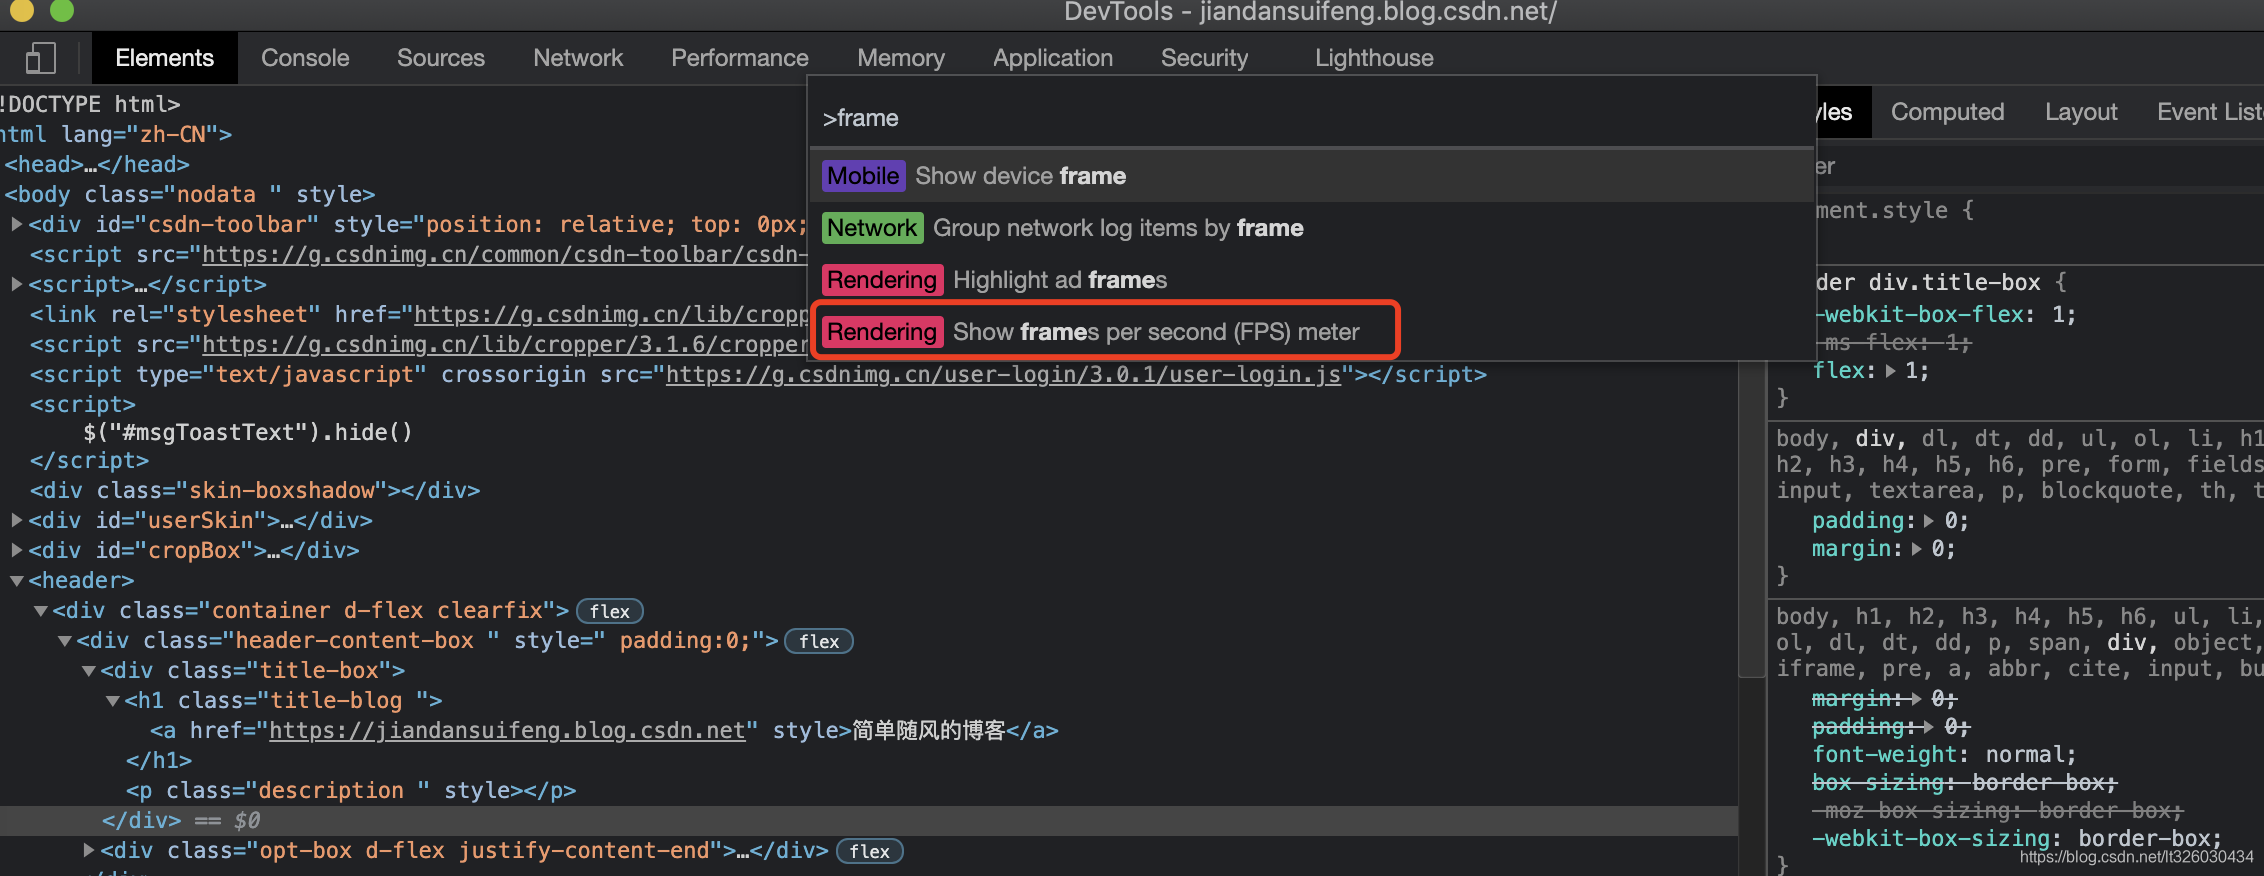Select 'Group network log items by frame'
Viewport: 2264px width, 876px height.
[x=1311, y=228]
